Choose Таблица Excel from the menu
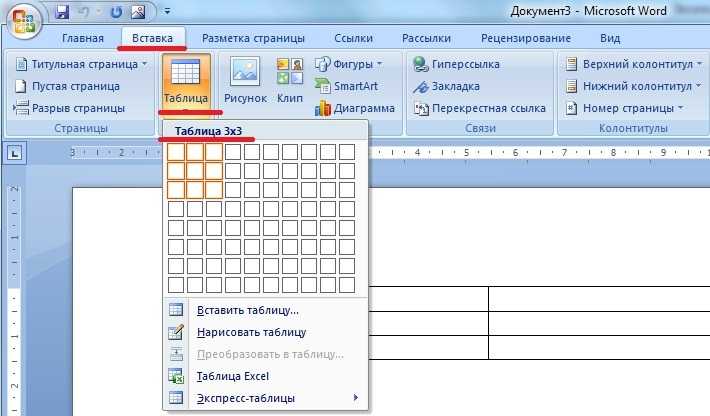 click(x=265, y=376)
